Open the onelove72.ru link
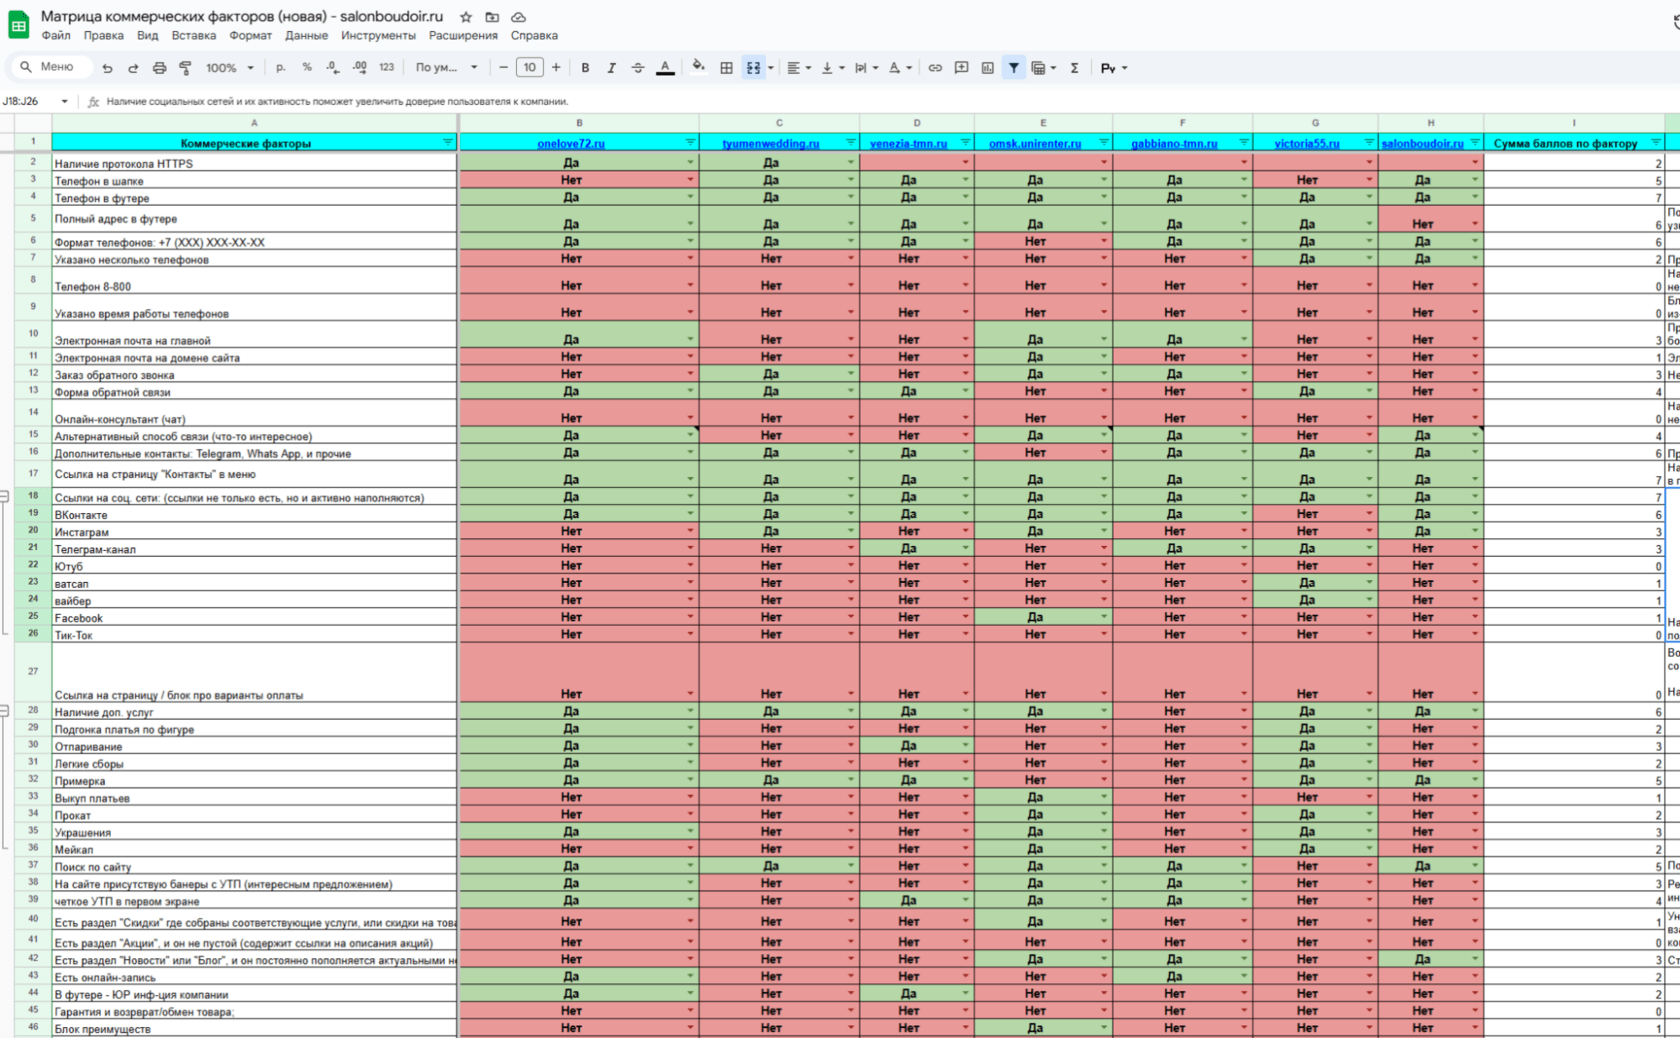1680x1038 pixels. pos(571,144)
